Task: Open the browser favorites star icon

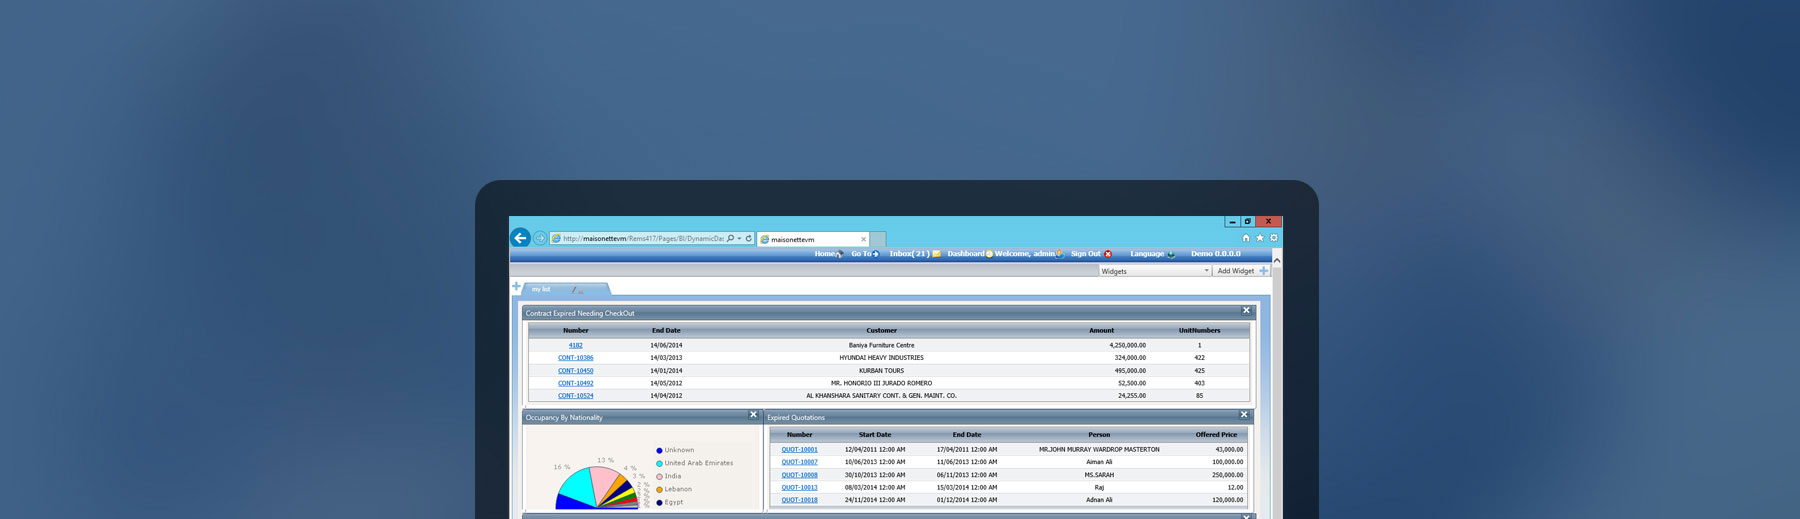Action: [x=1260, y=238]
